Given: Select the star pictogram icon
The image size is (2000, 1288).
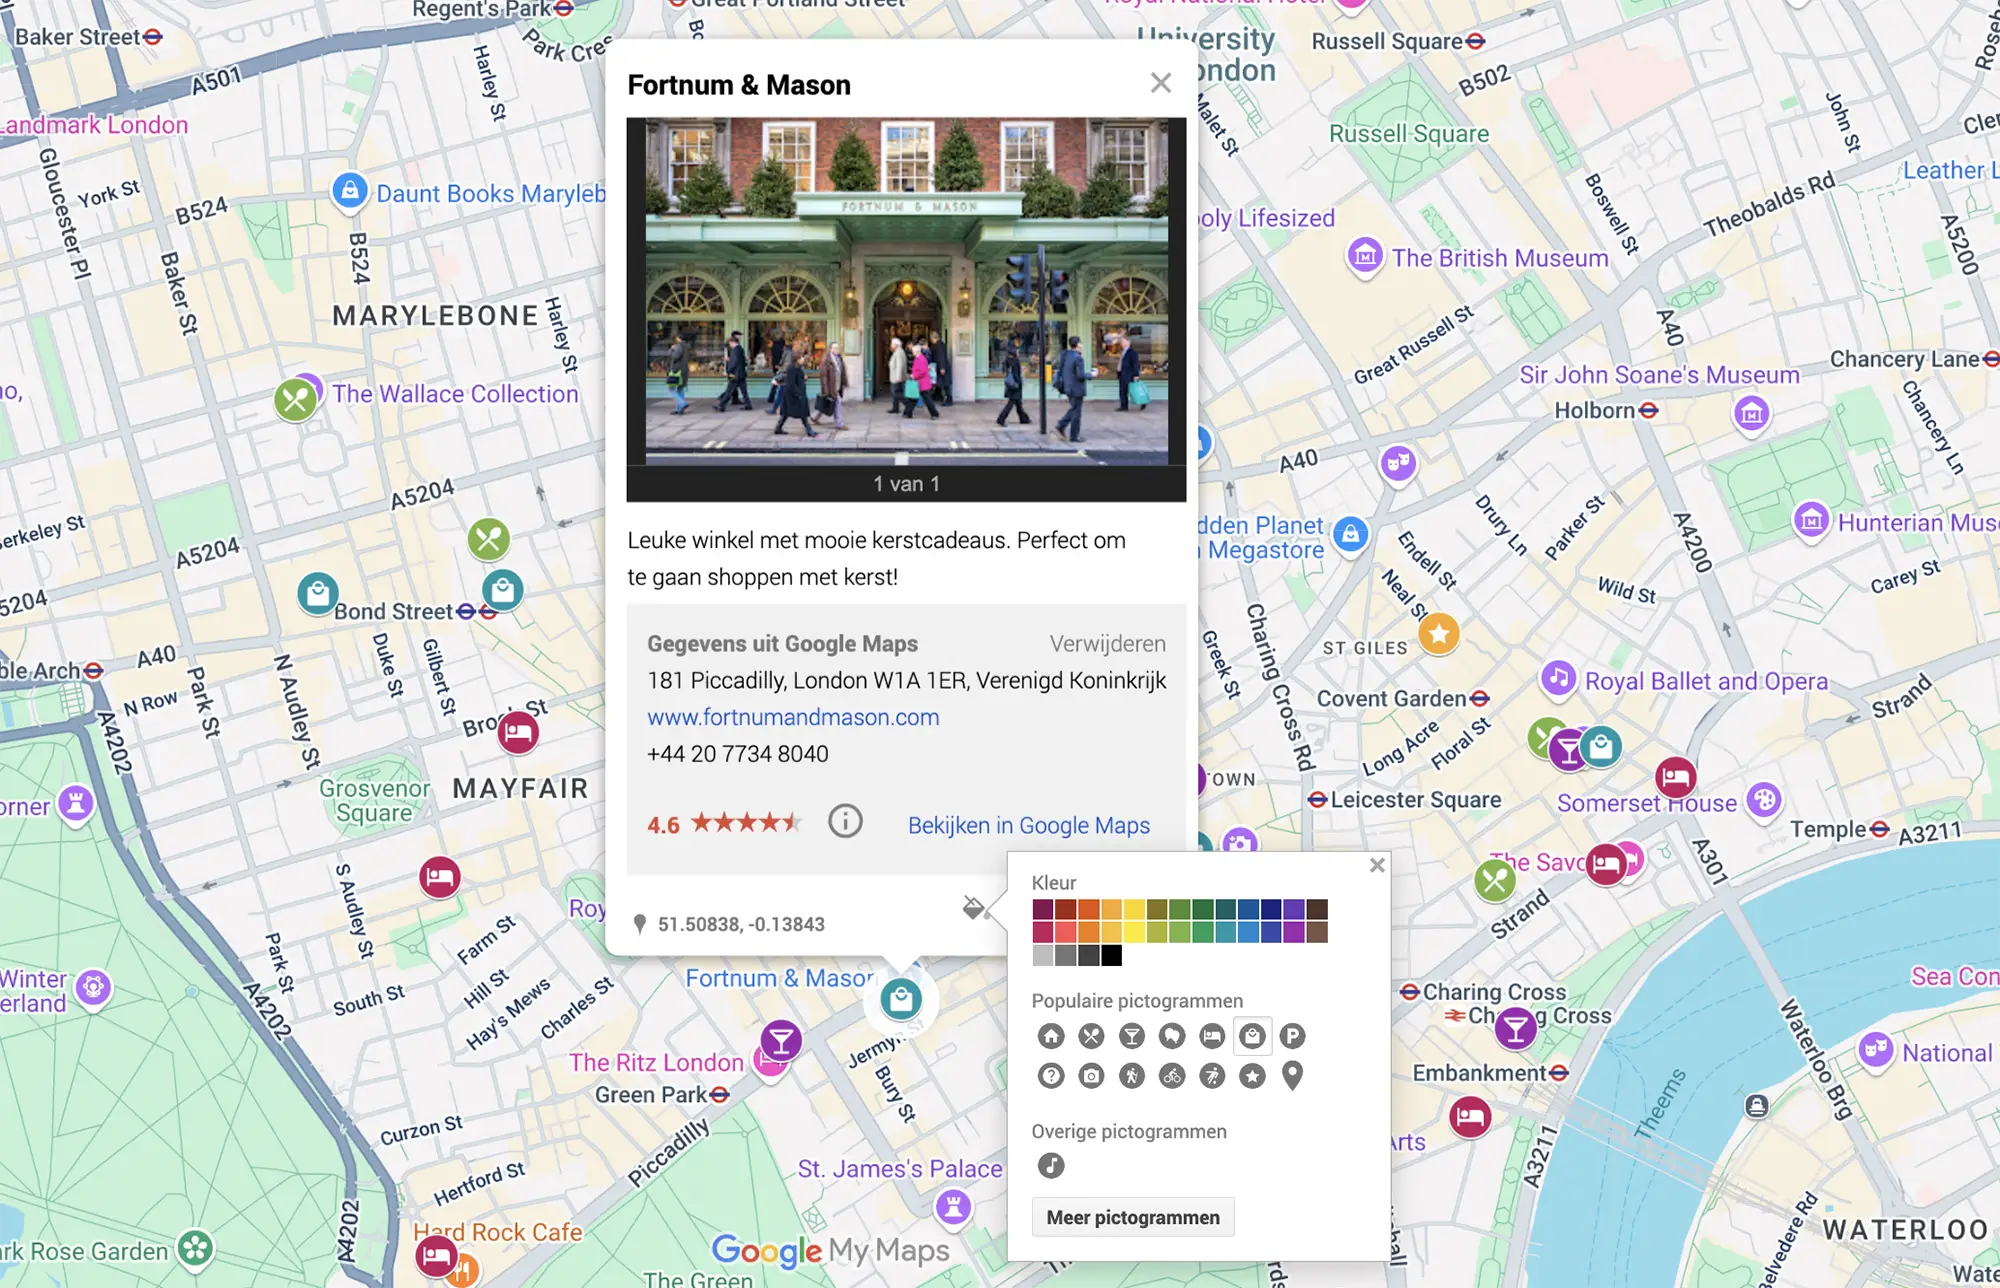Looking at the screenshot, I should pyautogui.click(x=1252, y=1076).
